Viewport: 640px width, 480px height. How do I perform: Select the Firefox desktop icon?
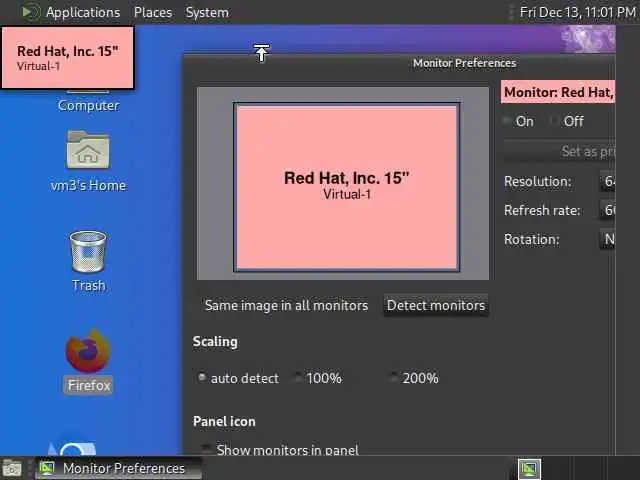pos(88,350)
